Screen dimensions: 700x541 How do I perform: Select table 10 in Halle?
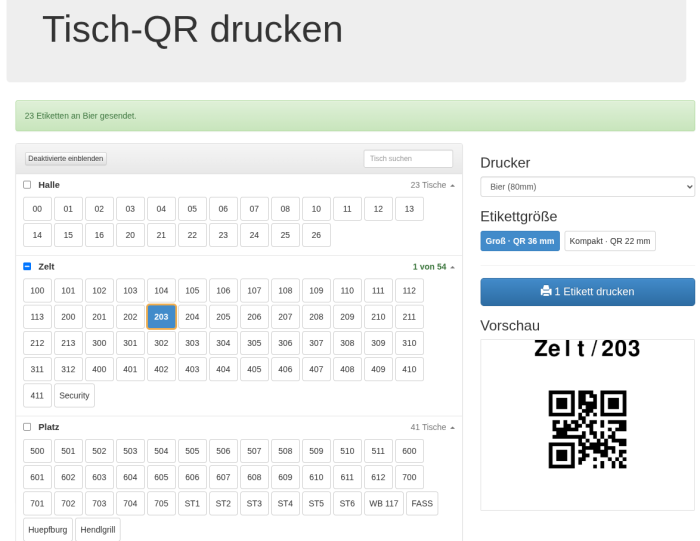click(316, 209)
